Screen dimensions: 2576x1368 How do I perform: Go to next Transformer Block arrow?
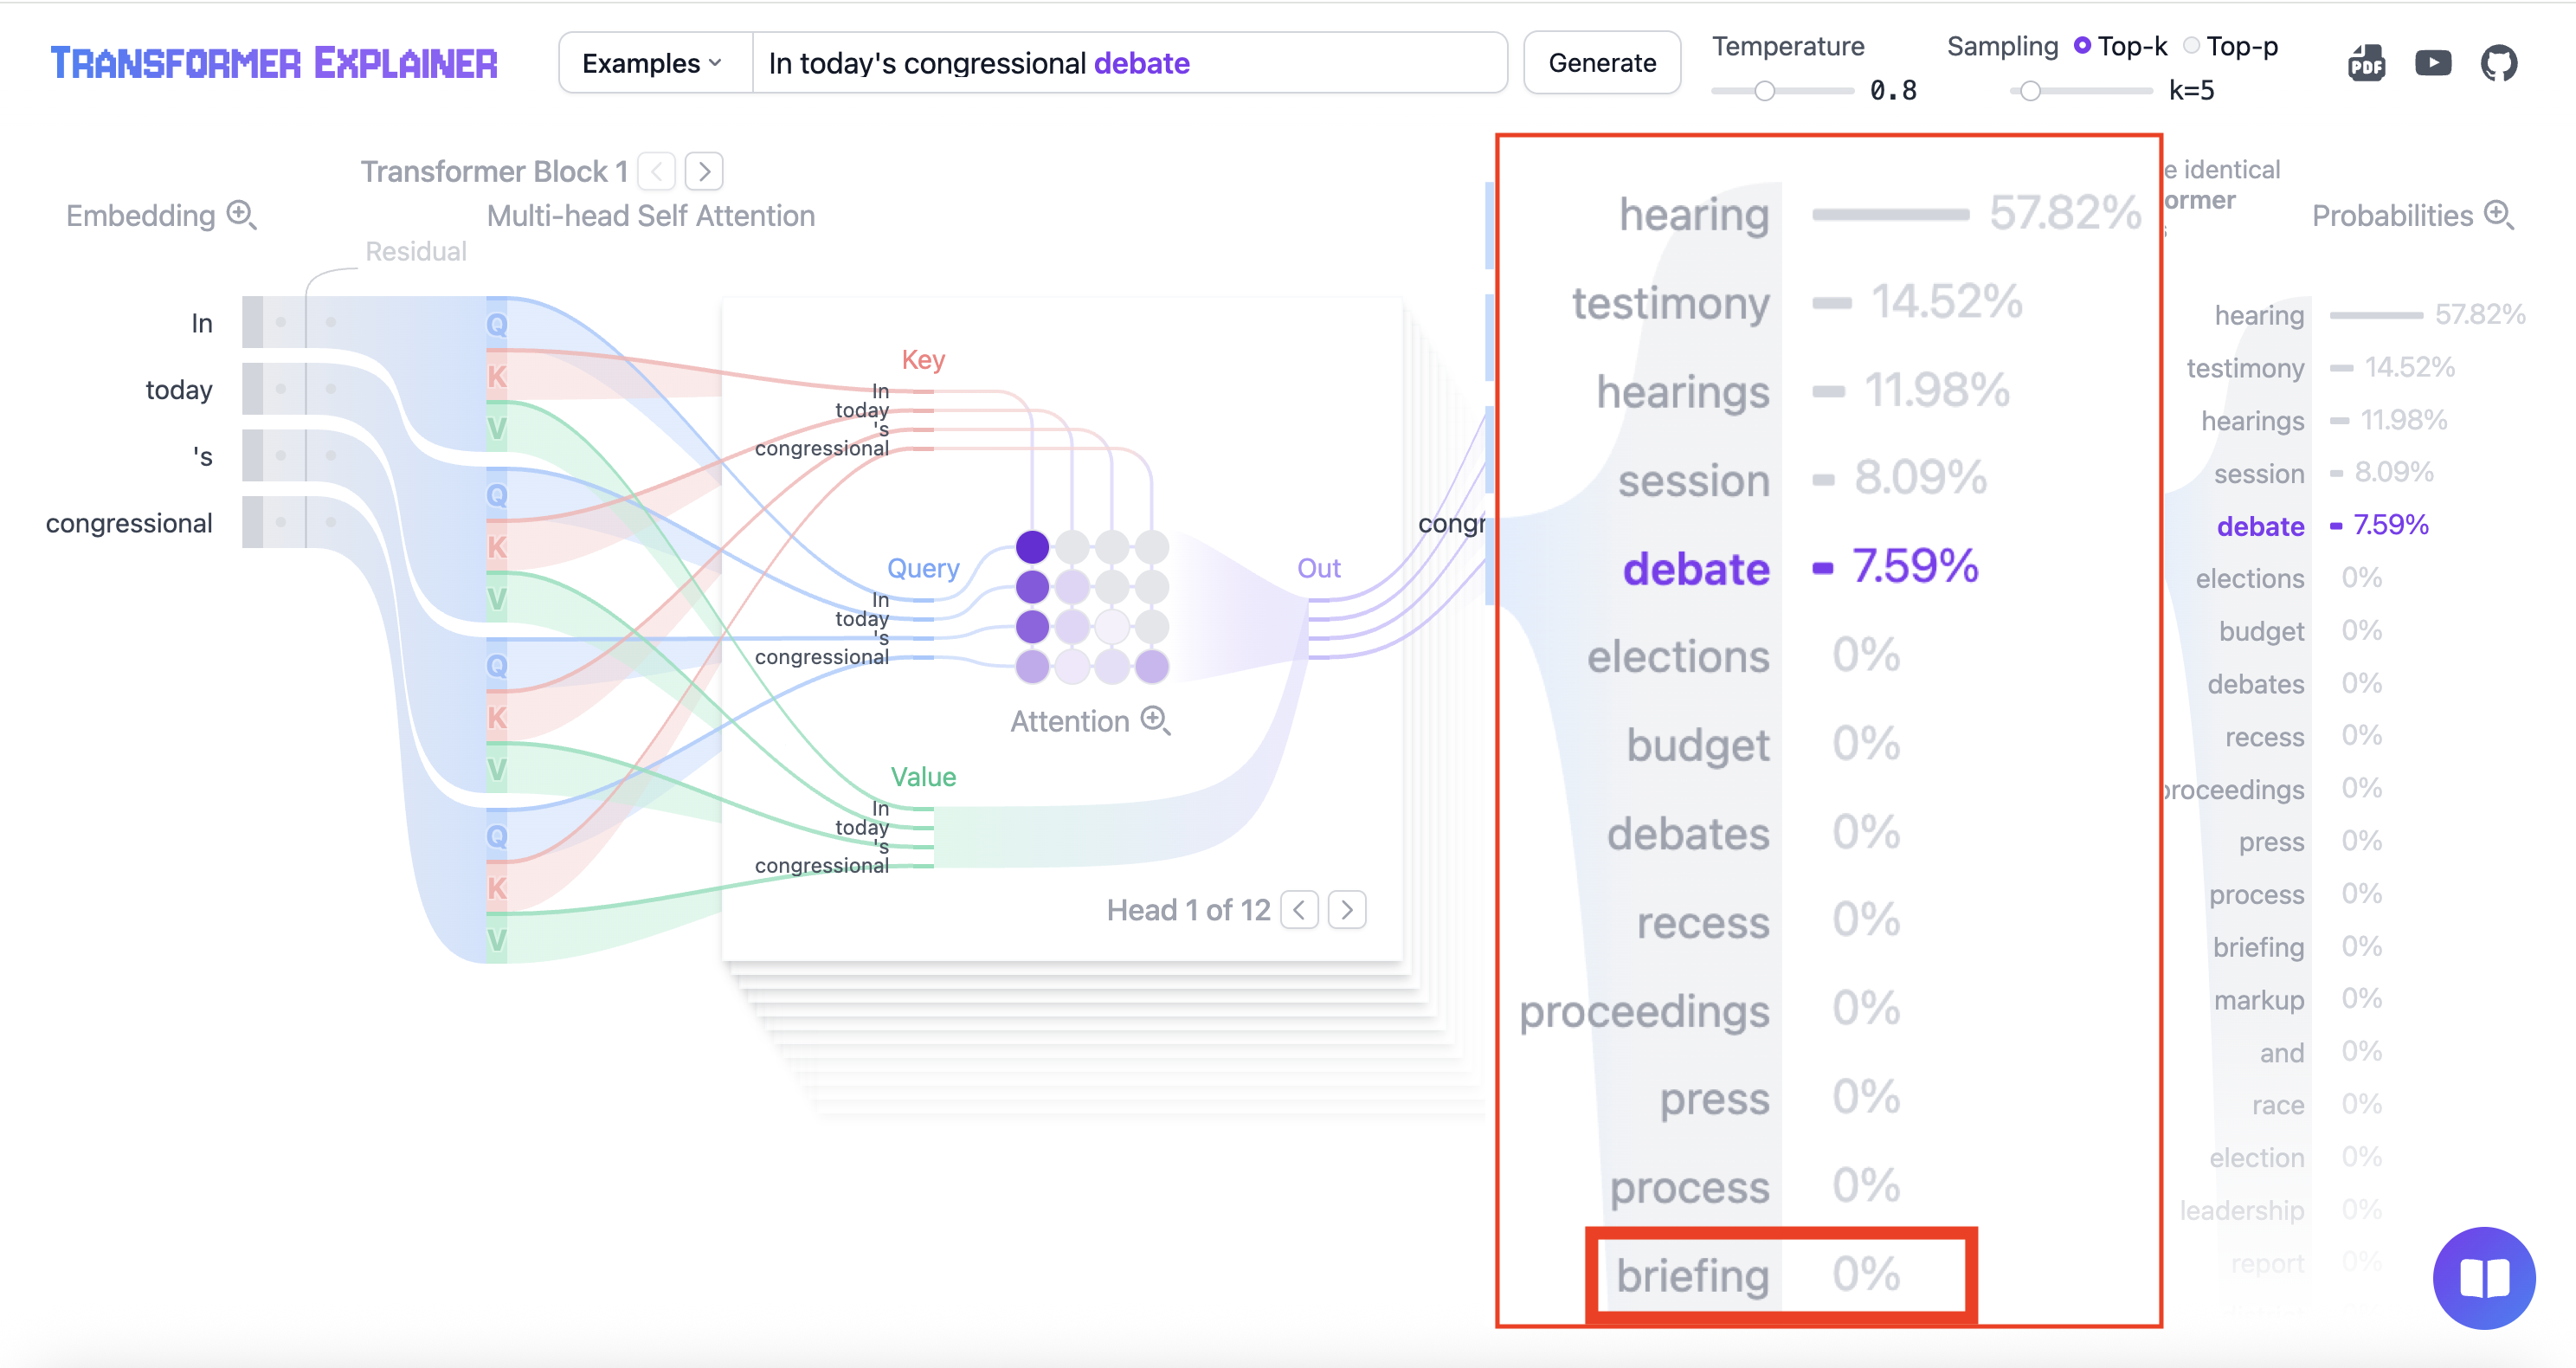[x=704, y=171]
